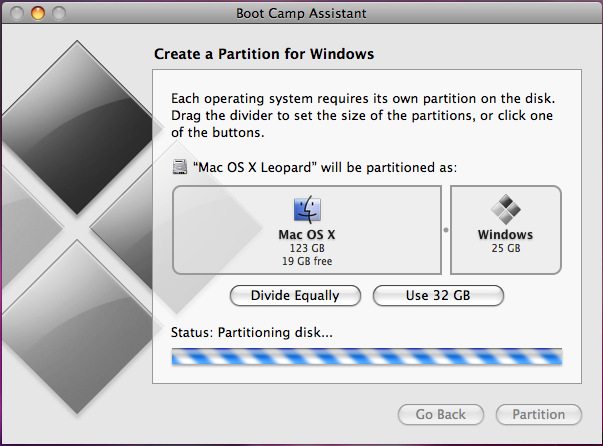This screenshot has height=446, width=603.
Task: Click the "19 GB free" label
Action: [306, 261]
